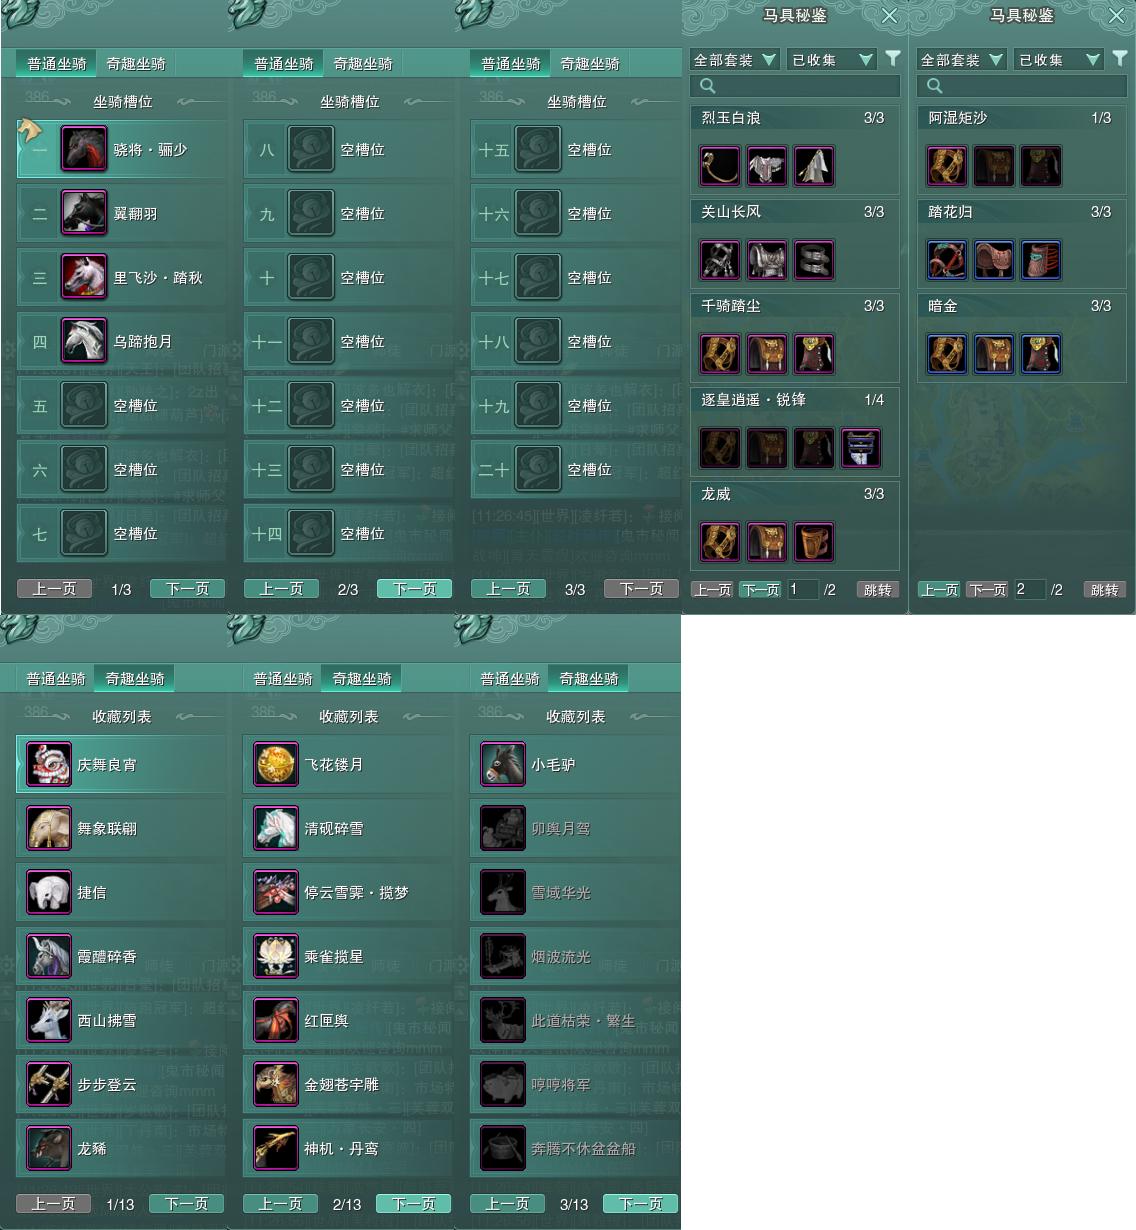
Task: Select empty mount slot 二十
Action: [575, 469]
